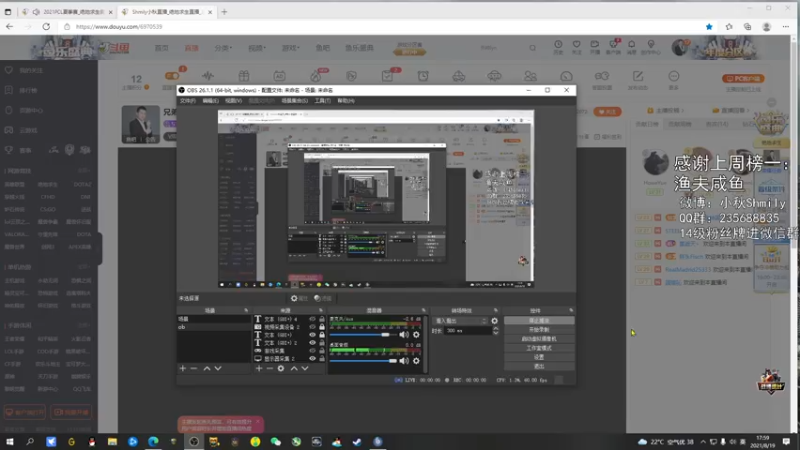
Task: Click the Windows Start button
Action: (10, 442)
